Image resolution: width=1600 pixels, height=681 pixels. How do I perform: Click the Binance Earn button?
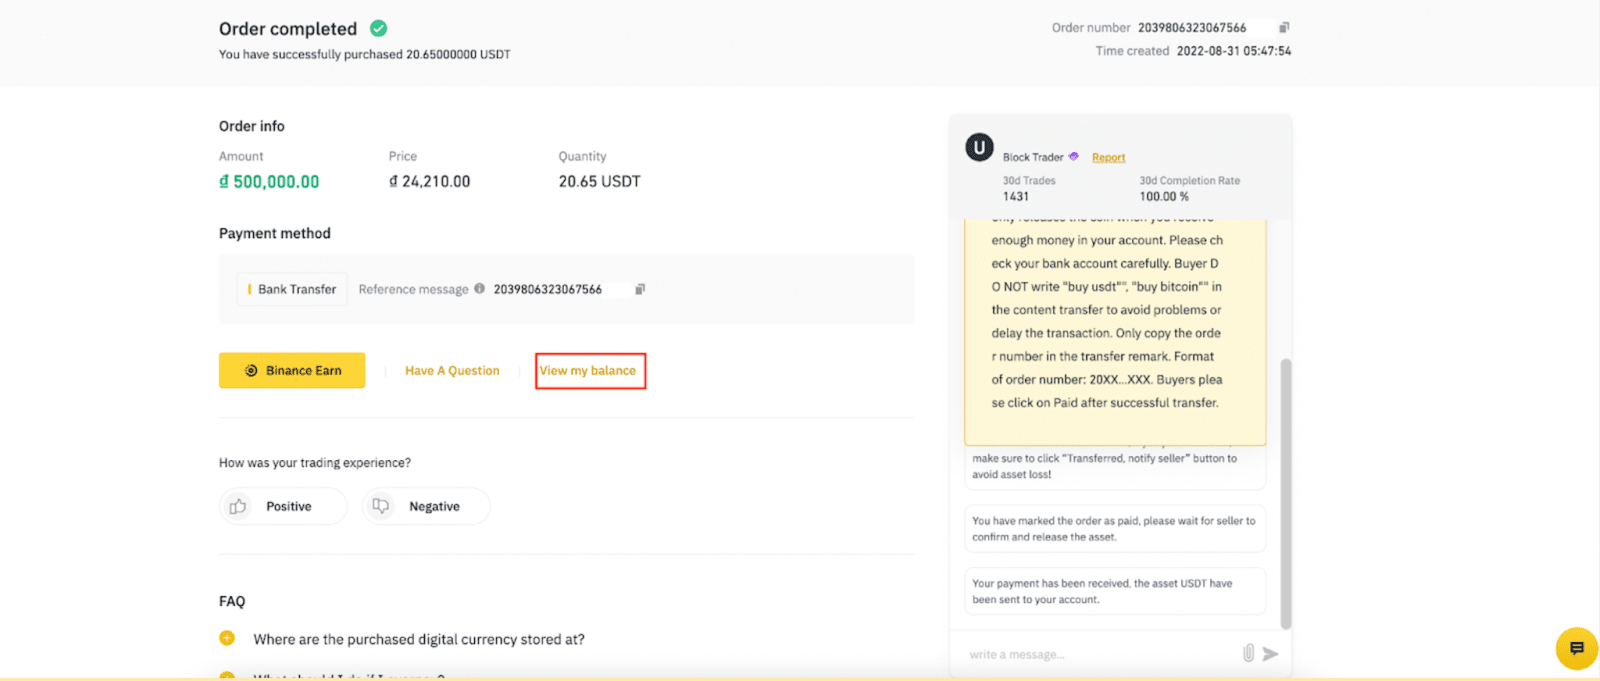[292, 370]
